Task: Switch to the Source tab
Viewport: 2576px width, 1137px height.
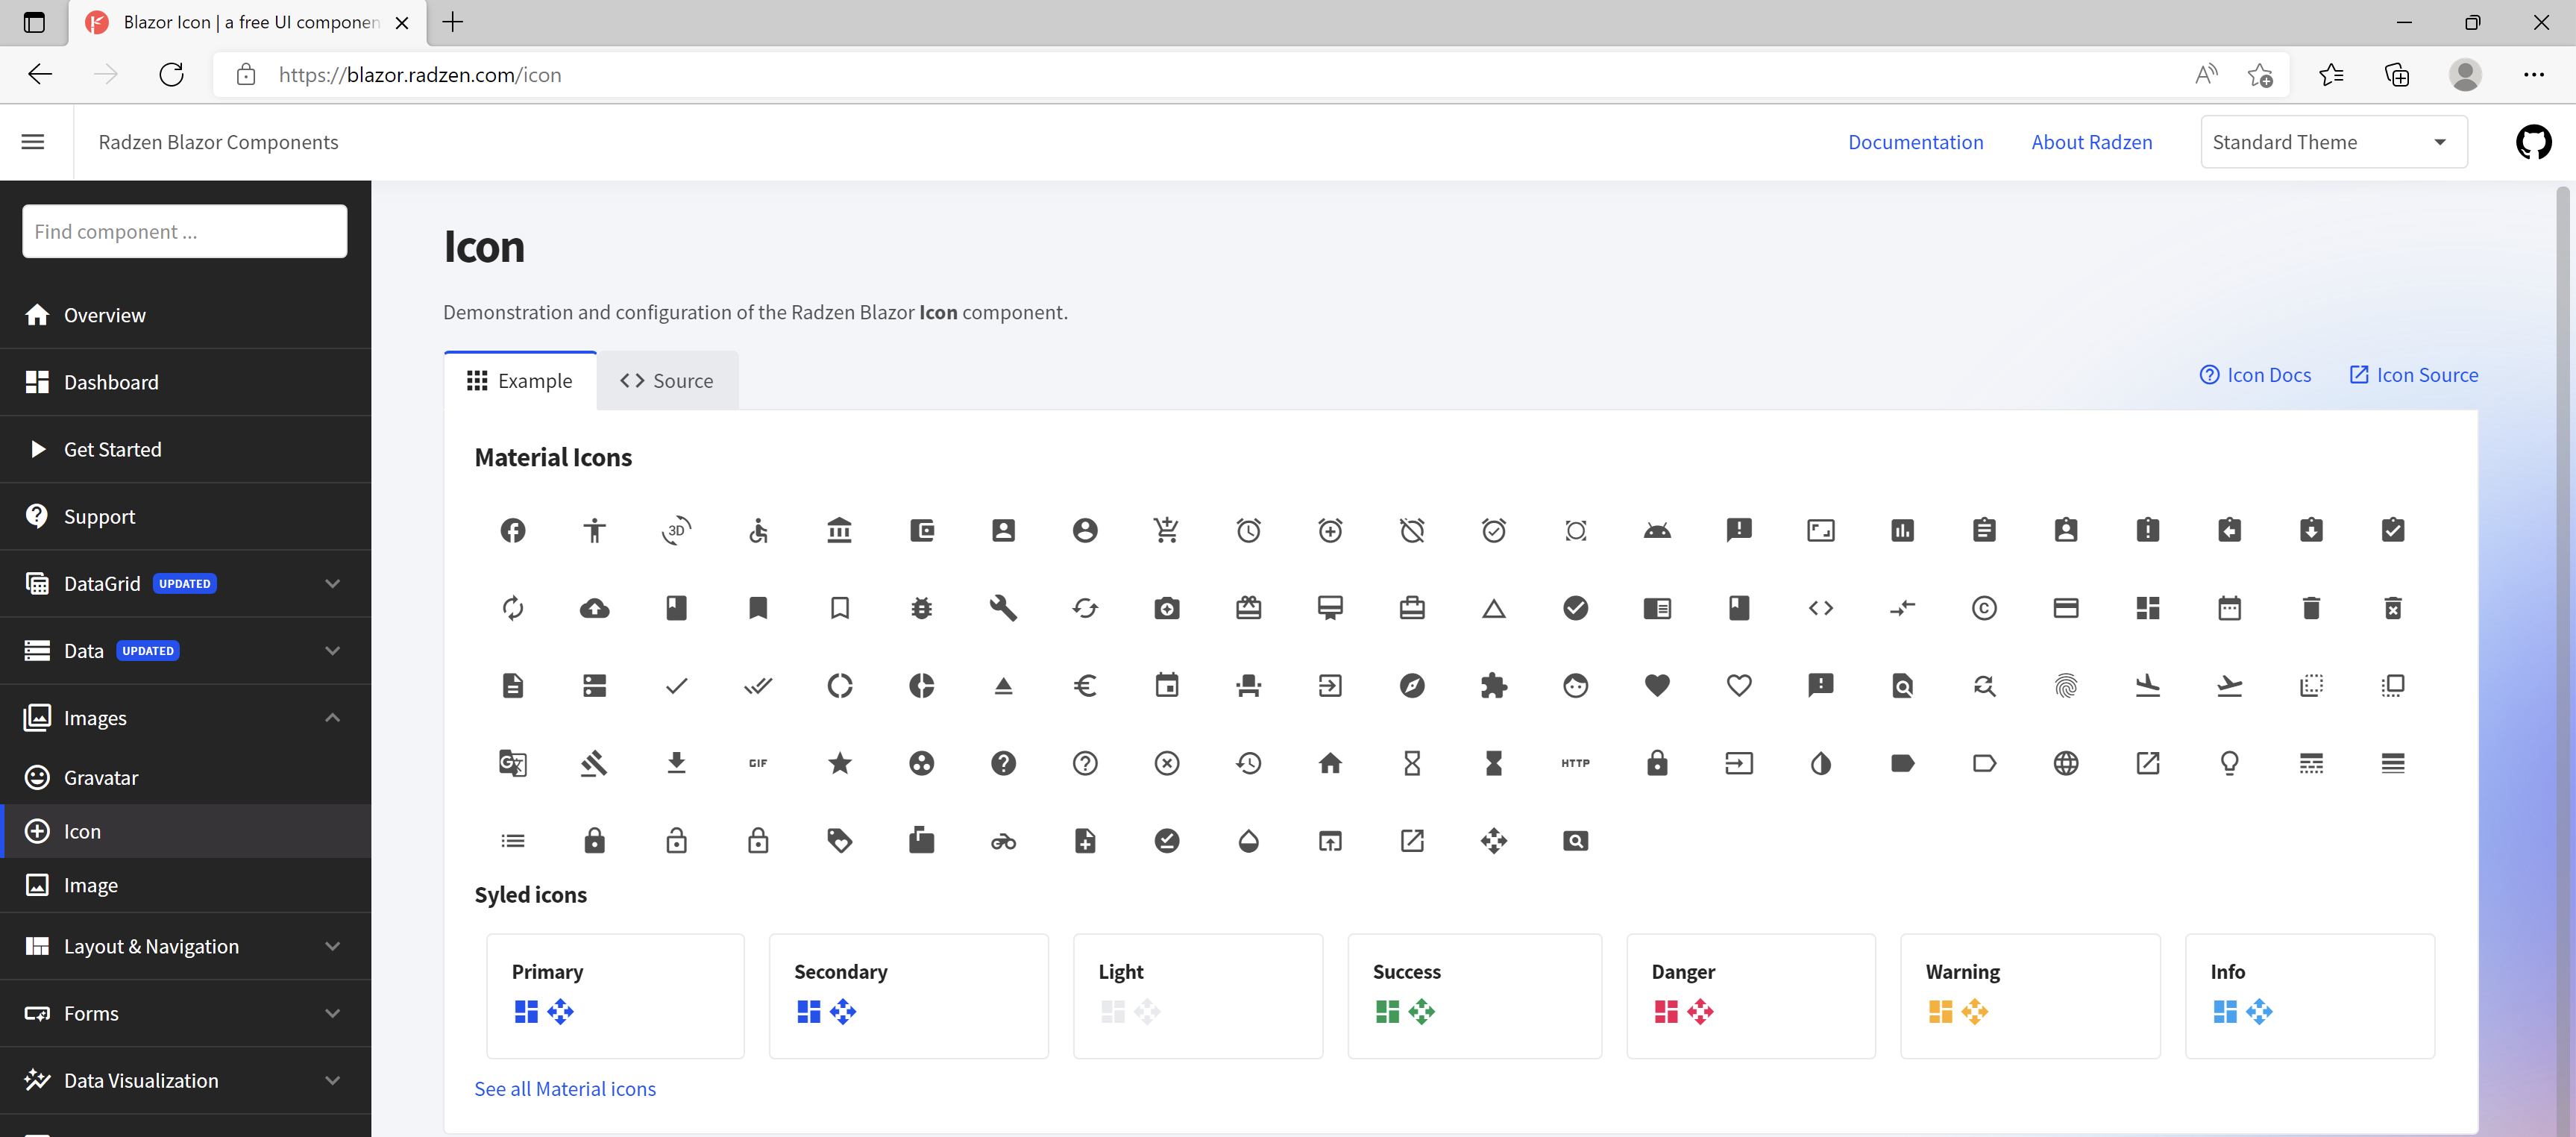Action: point(667,380)
